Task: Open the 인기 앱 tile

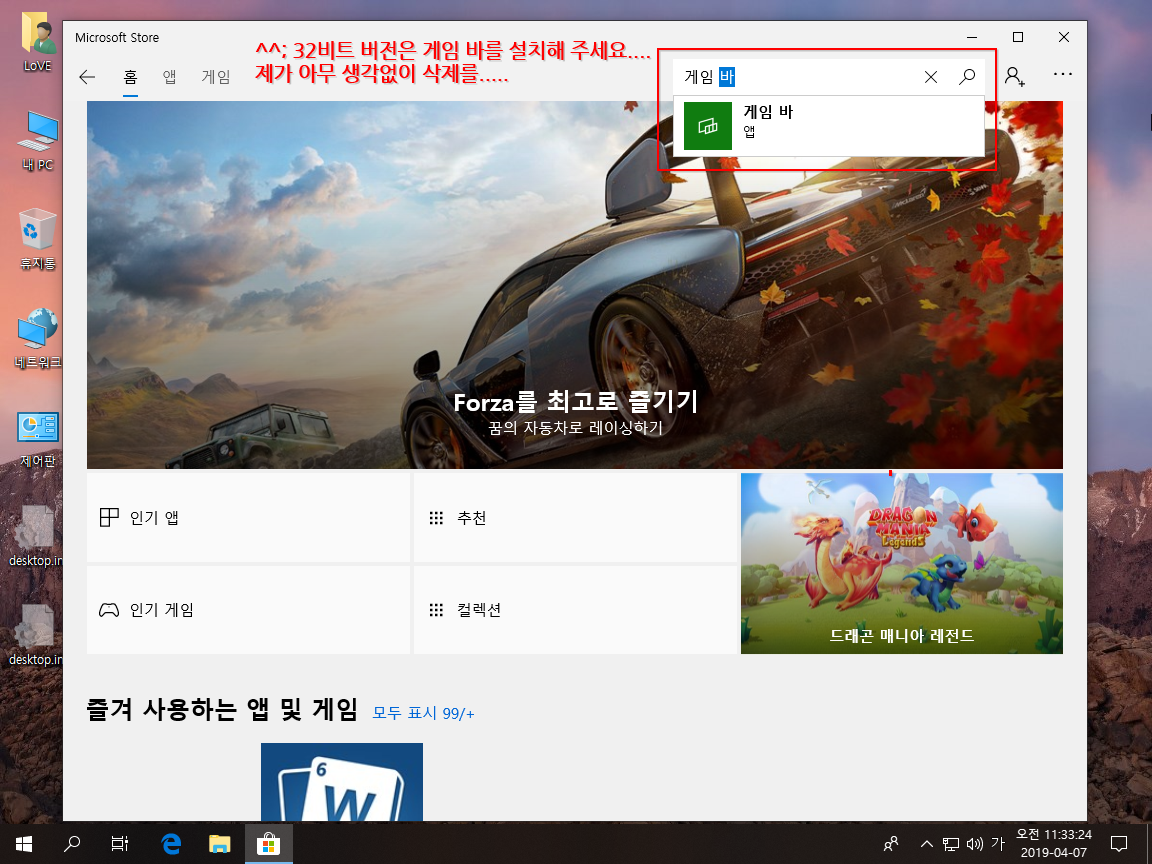Action: (x=248, y=517)
